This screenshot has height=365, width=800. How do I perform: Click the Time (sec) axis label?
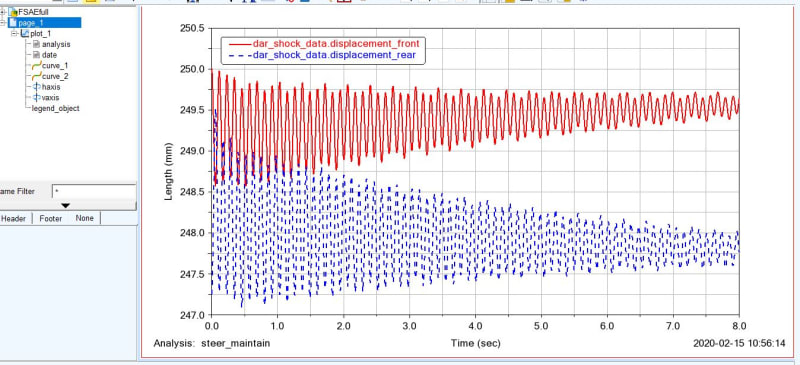[x=475, y=343]
